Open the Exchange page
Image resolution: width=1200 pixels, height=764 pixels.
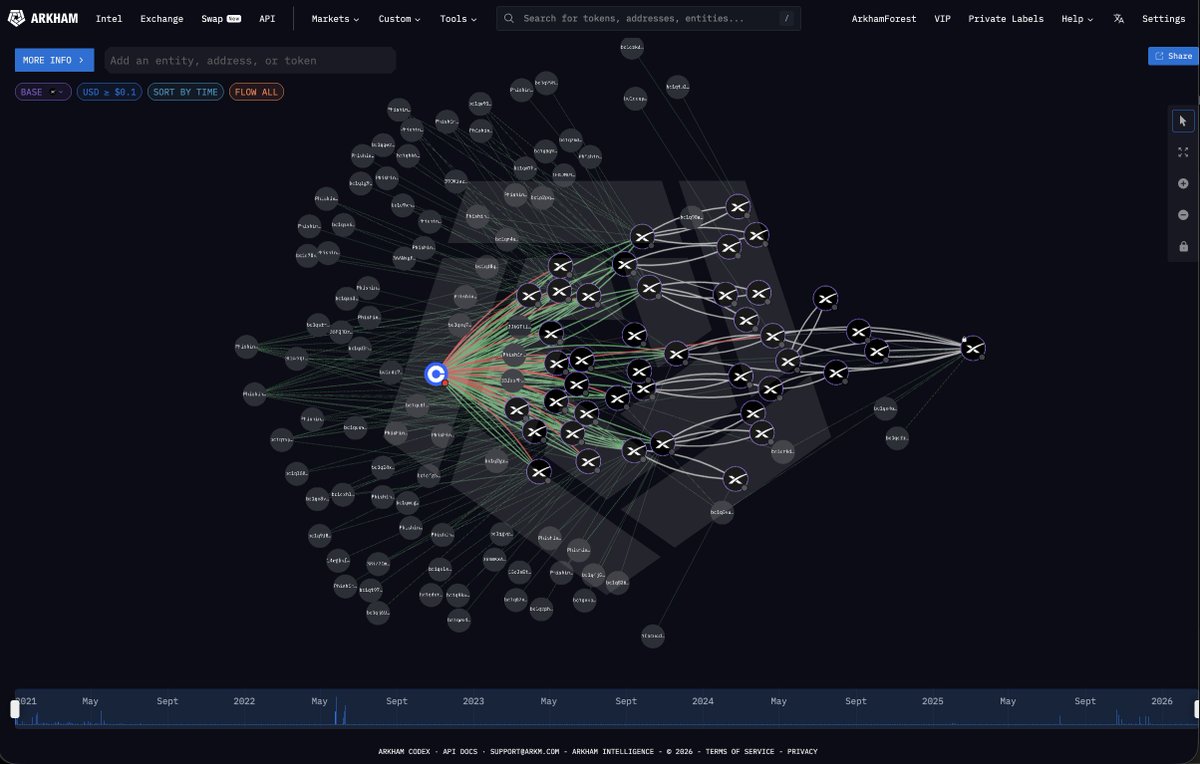pos(162,19)
